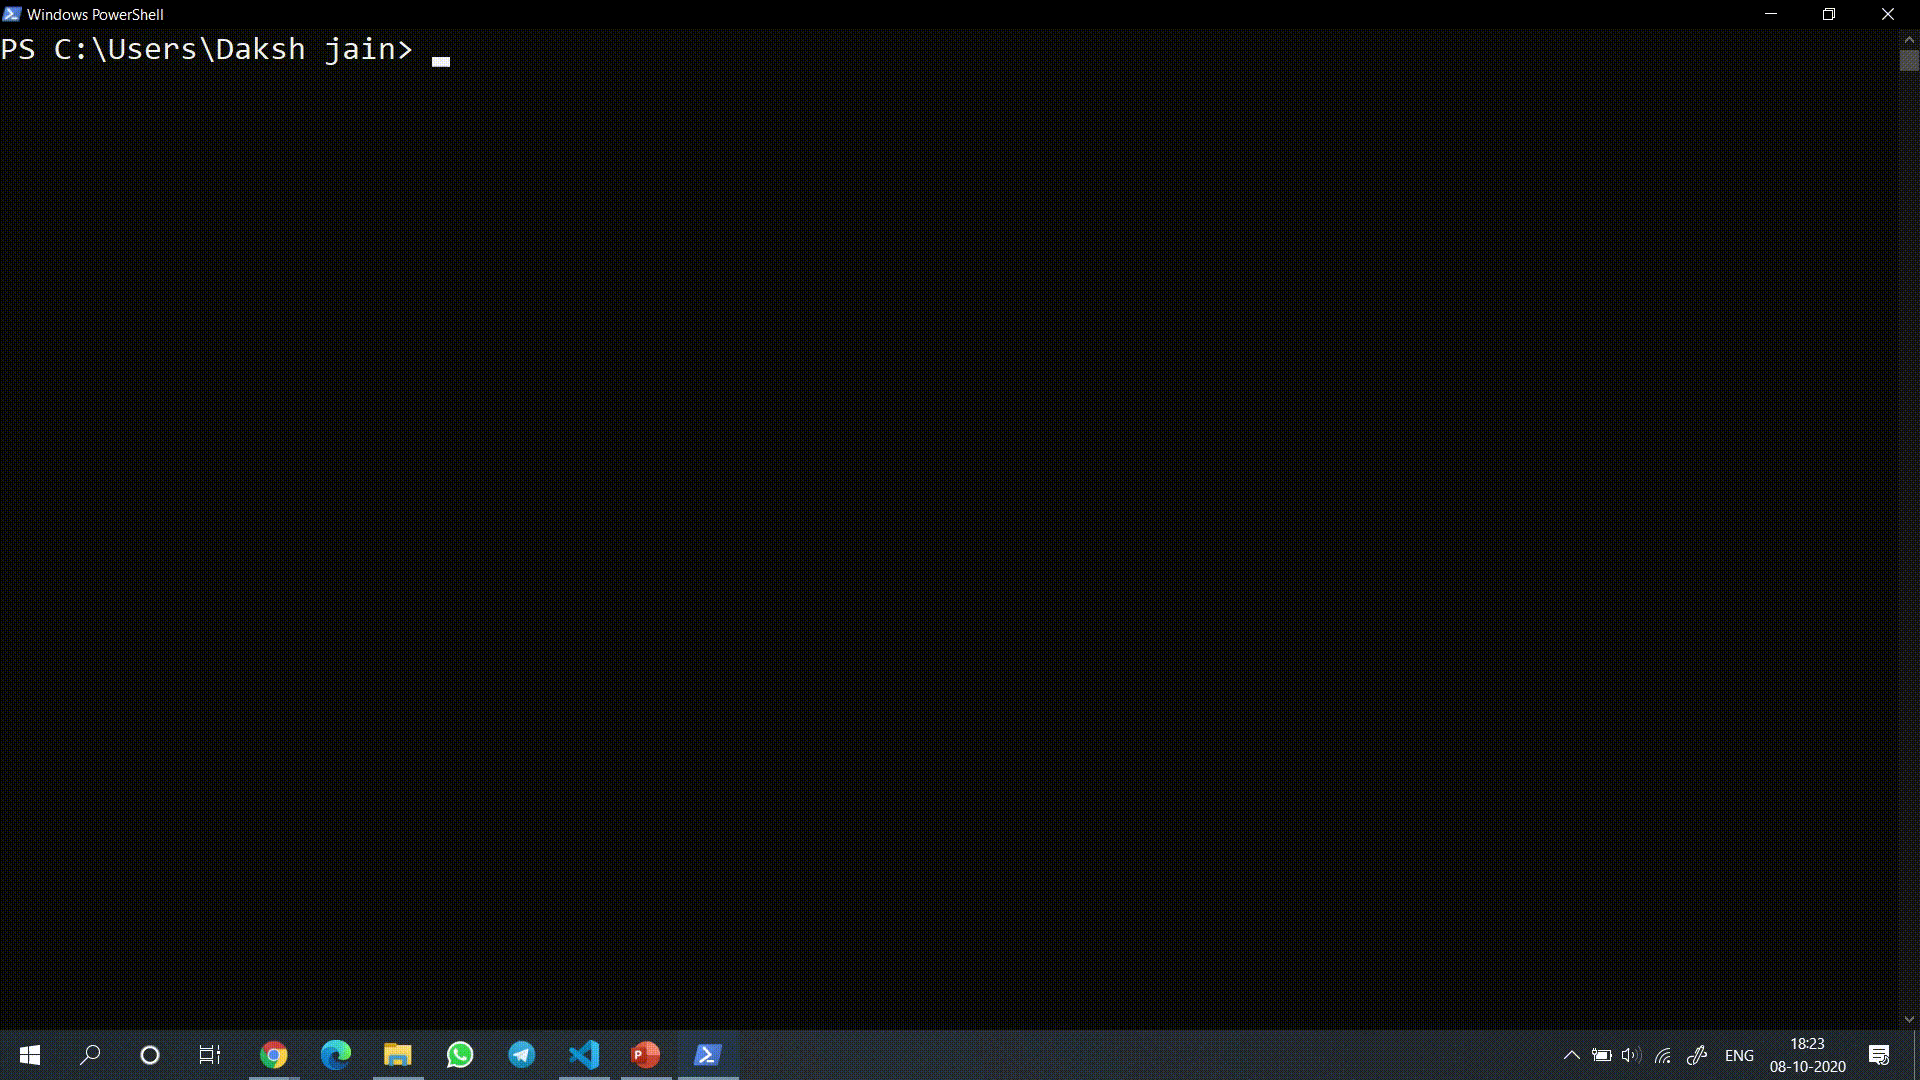Open Telegram from the taskbar
This screenshot has width=1920, height=1080.
522,1055
